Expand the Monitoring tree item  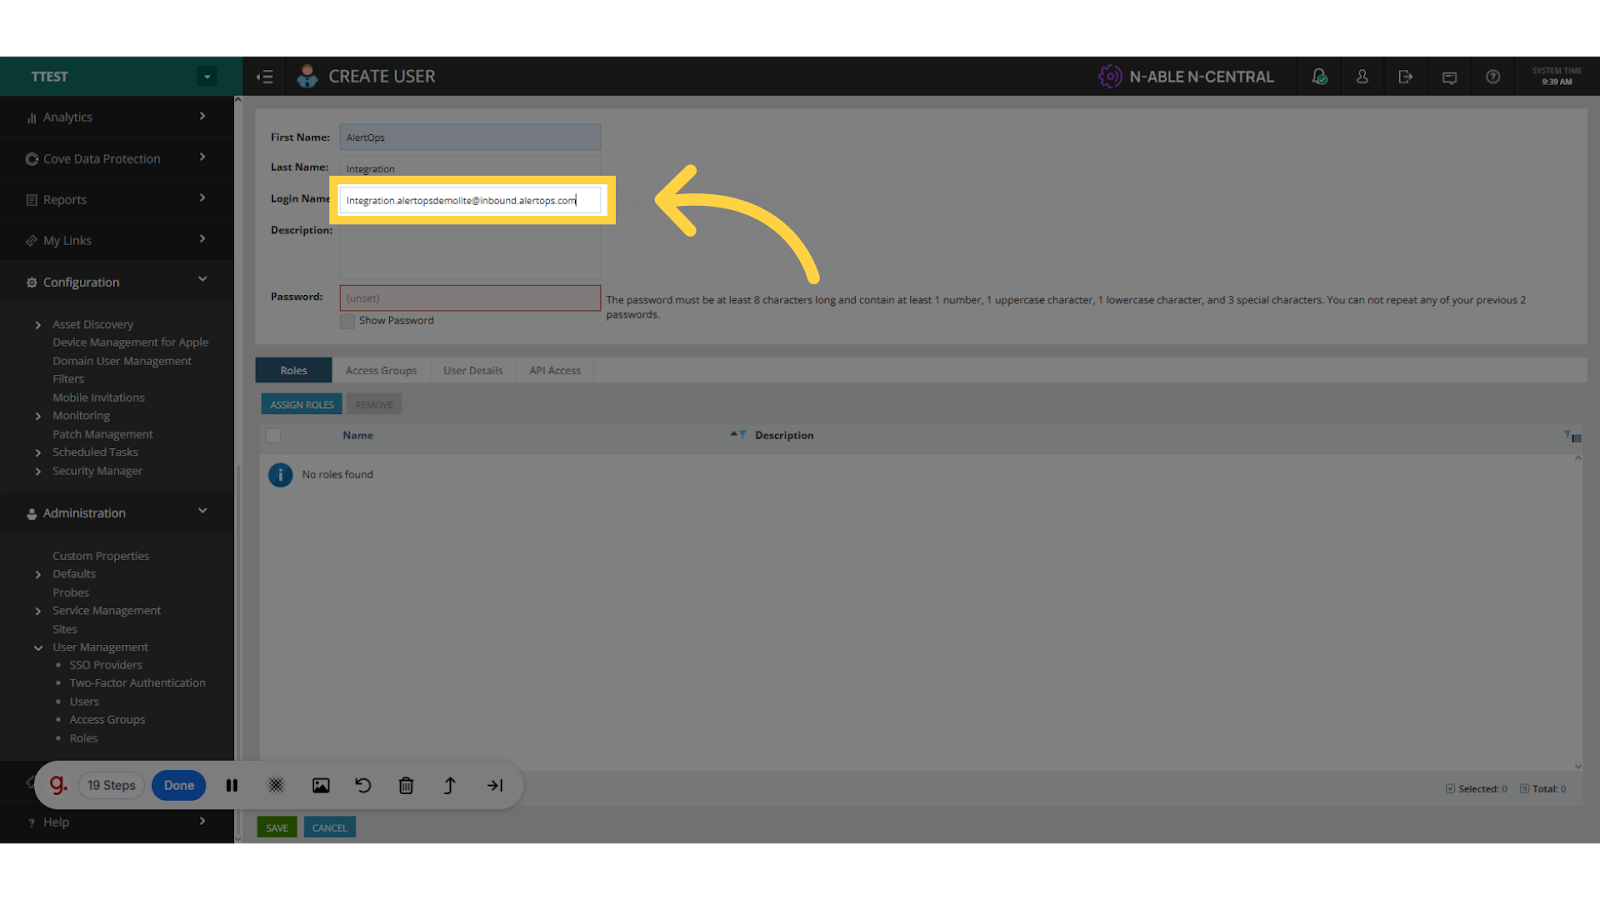tap(38, 416)
